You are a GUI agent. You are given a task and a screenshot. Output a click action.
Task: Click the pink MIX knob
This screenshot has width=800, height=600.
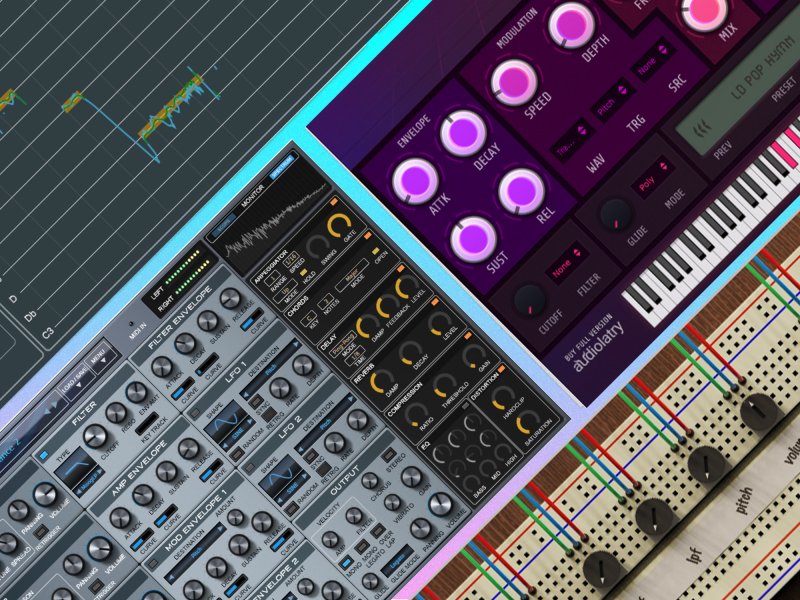pyautogui.click(x=705, y=10)
